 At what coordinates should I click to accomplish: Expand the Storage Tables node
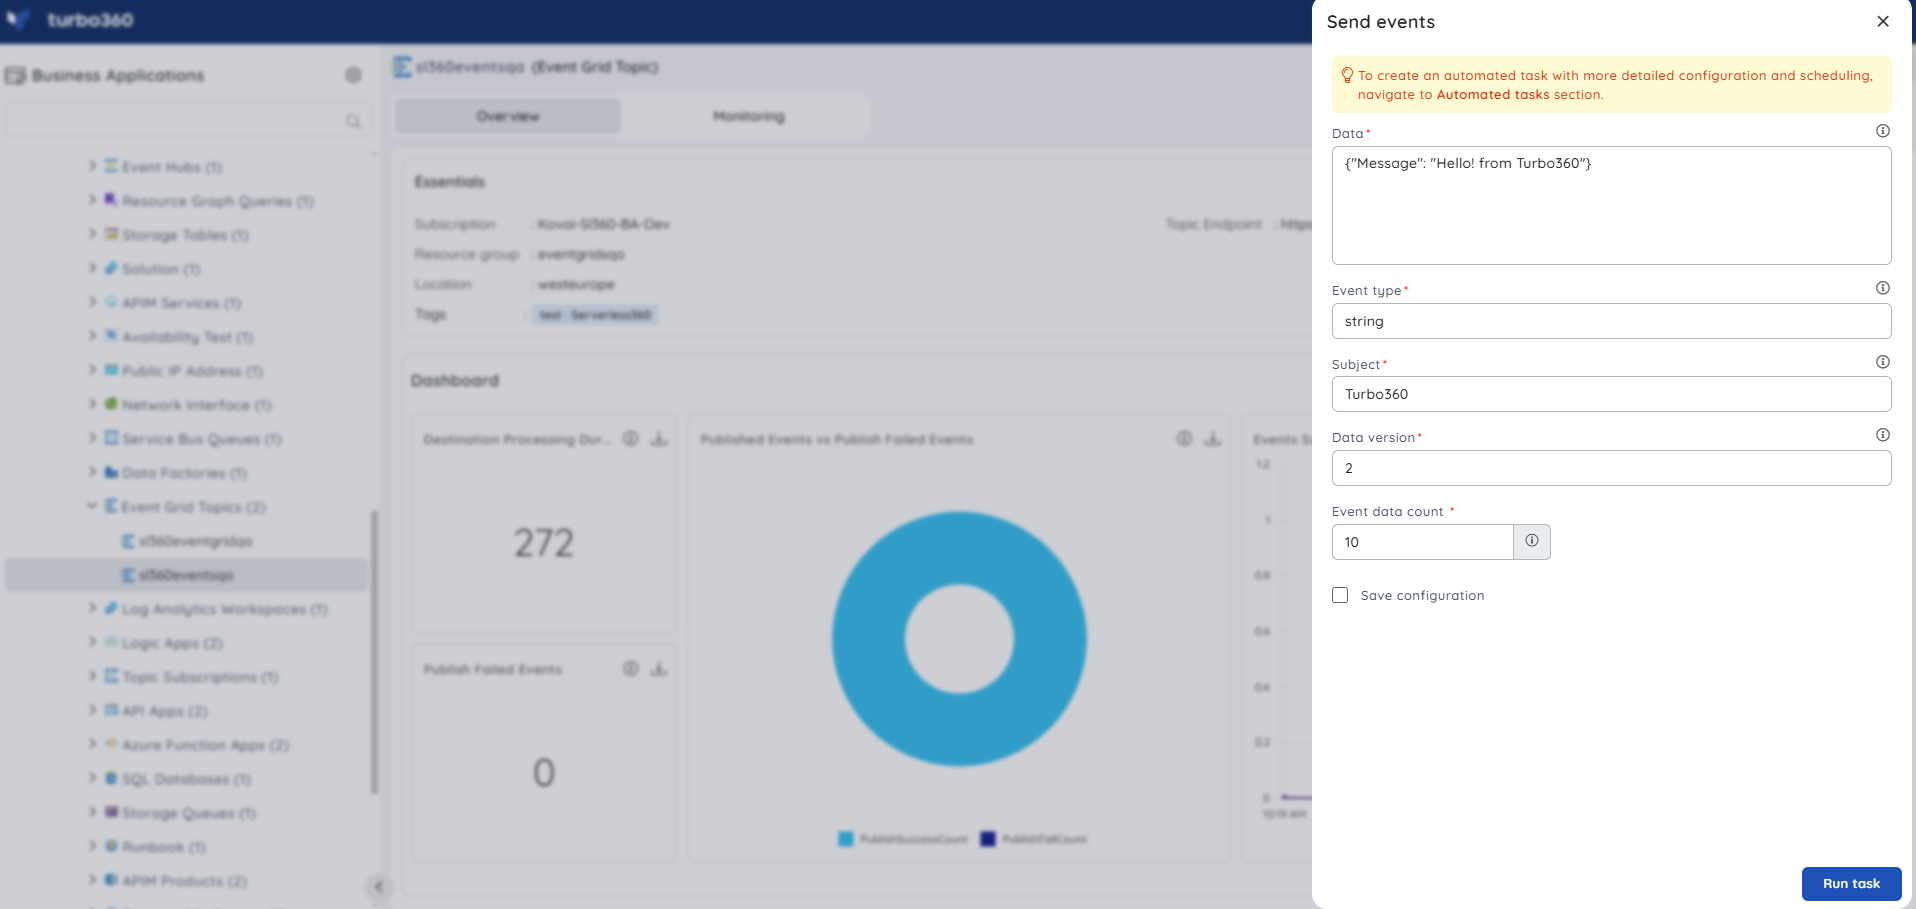pyautogui.click(x=92, y=234)
